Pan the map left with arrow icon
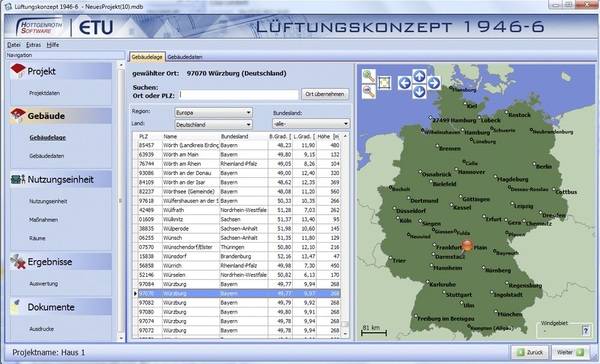This screenshot has height=364, width=600. tap(405, 83)
